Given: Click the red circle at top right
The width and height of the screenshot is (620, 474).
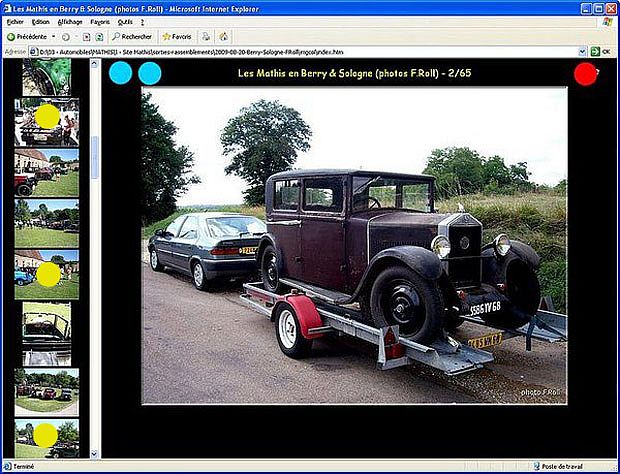Looking at the screenshot, I should 586,74.
